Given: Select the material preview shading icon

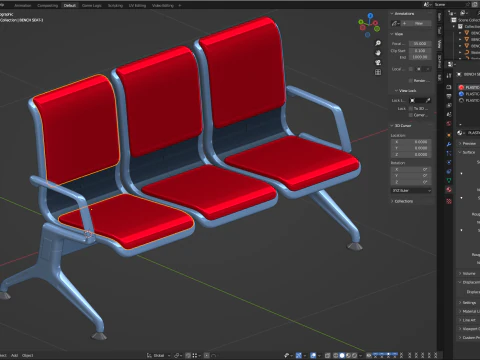Looking at the screenshot, I should 348,355.
